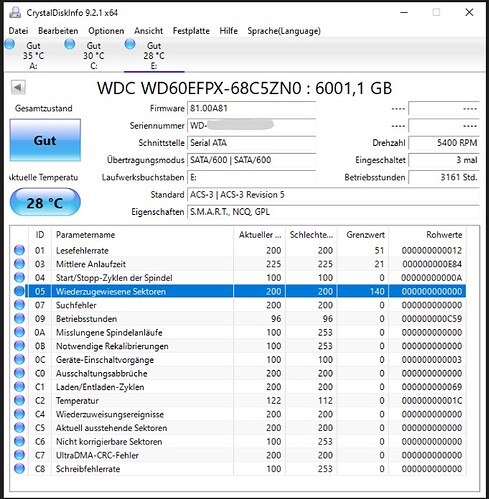Click the Standard field ACS-3 Revision 5
This screenshot has width=489, height=499.
[x=333, y=195]
